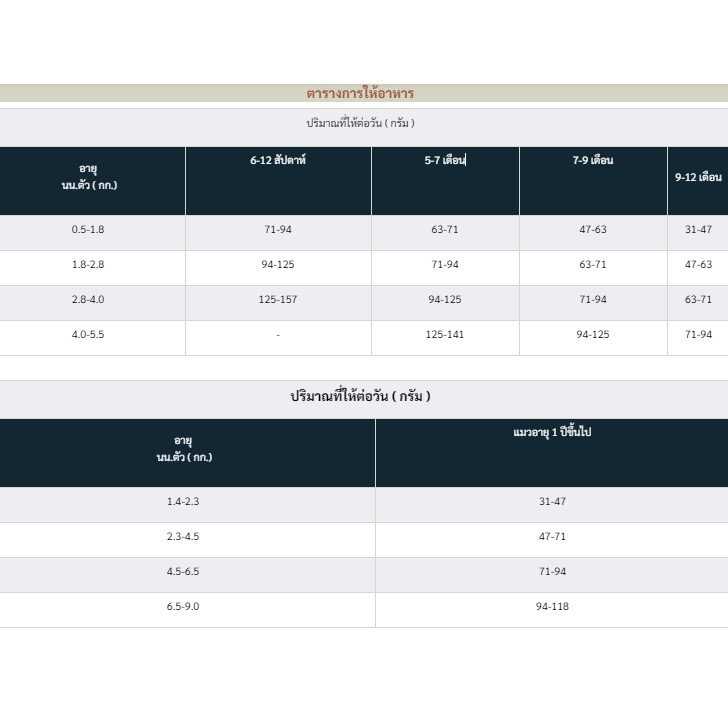Click the large ปริมาณที่ให้ต่อวัน heading of second table
This screenshot has width=728, height=728.
360,396
